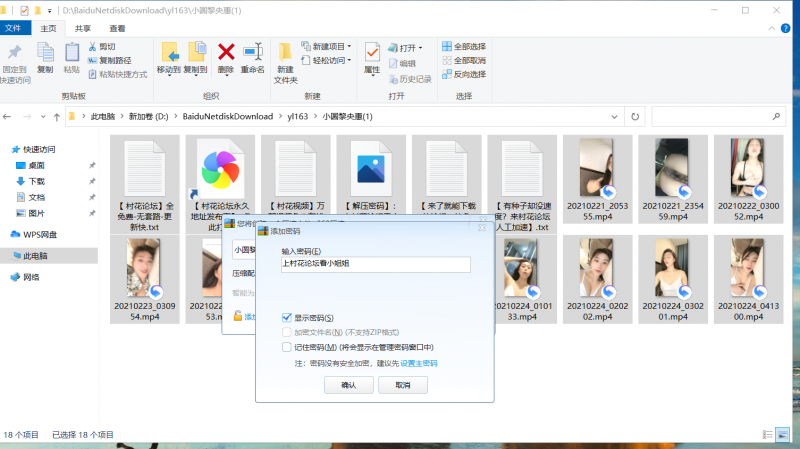Select the Copy Path (复制路径) icon
Image resolution: width=800 pixels, height=449 pixels.
(x=93, y=60)
